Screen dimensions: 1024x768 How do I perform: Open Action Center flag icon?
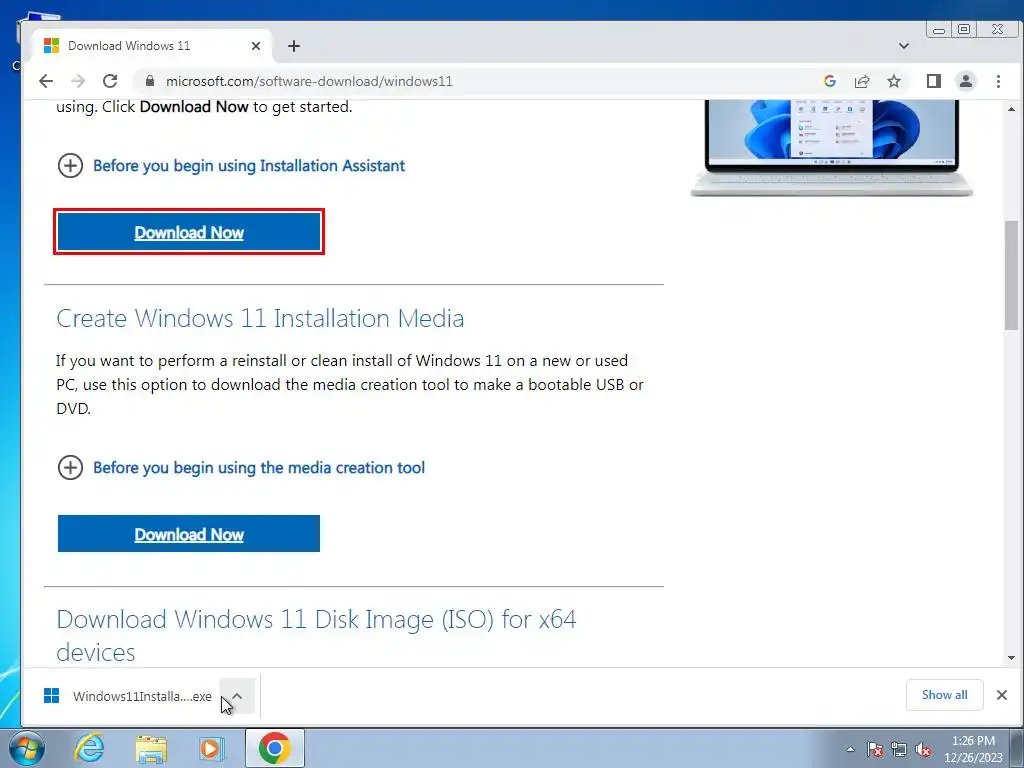[875, 749]
